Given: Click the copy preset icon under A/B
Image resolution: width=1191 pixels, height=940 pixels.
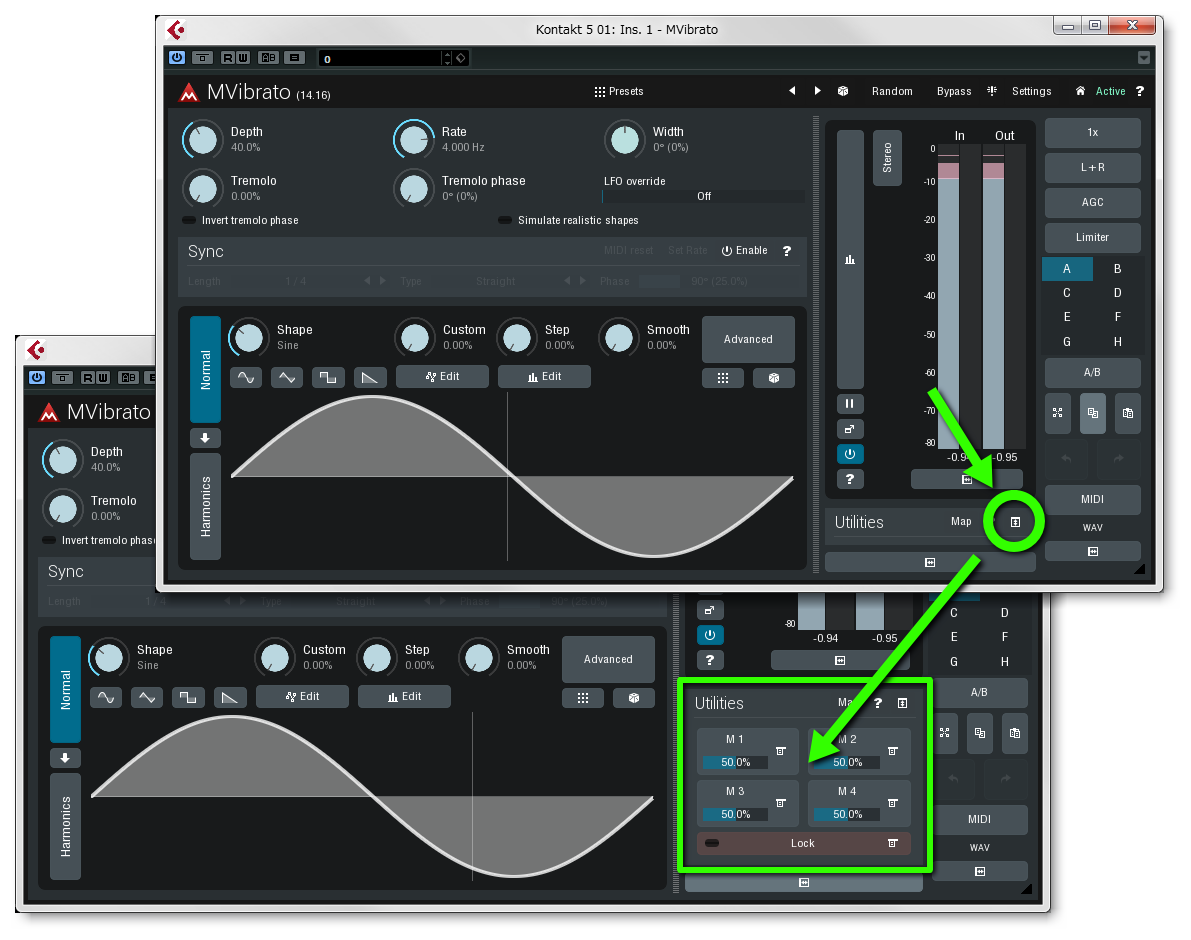Looking at the screenshot, I should 1092,413.
